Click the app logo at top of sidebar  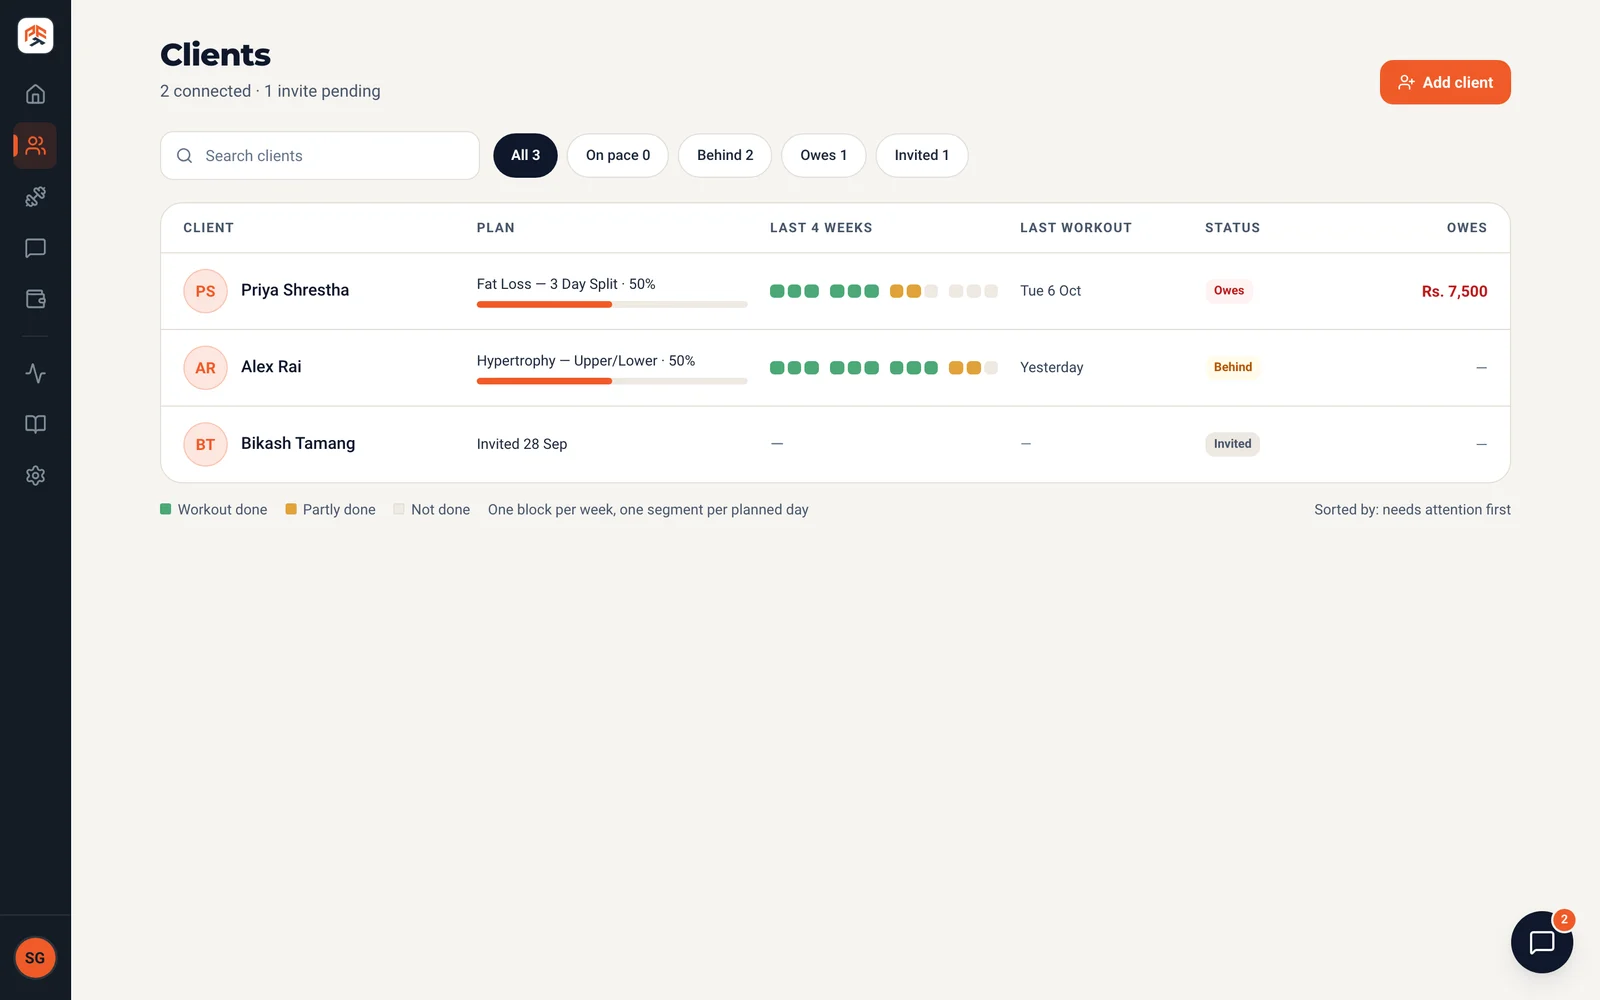(35, 36)
